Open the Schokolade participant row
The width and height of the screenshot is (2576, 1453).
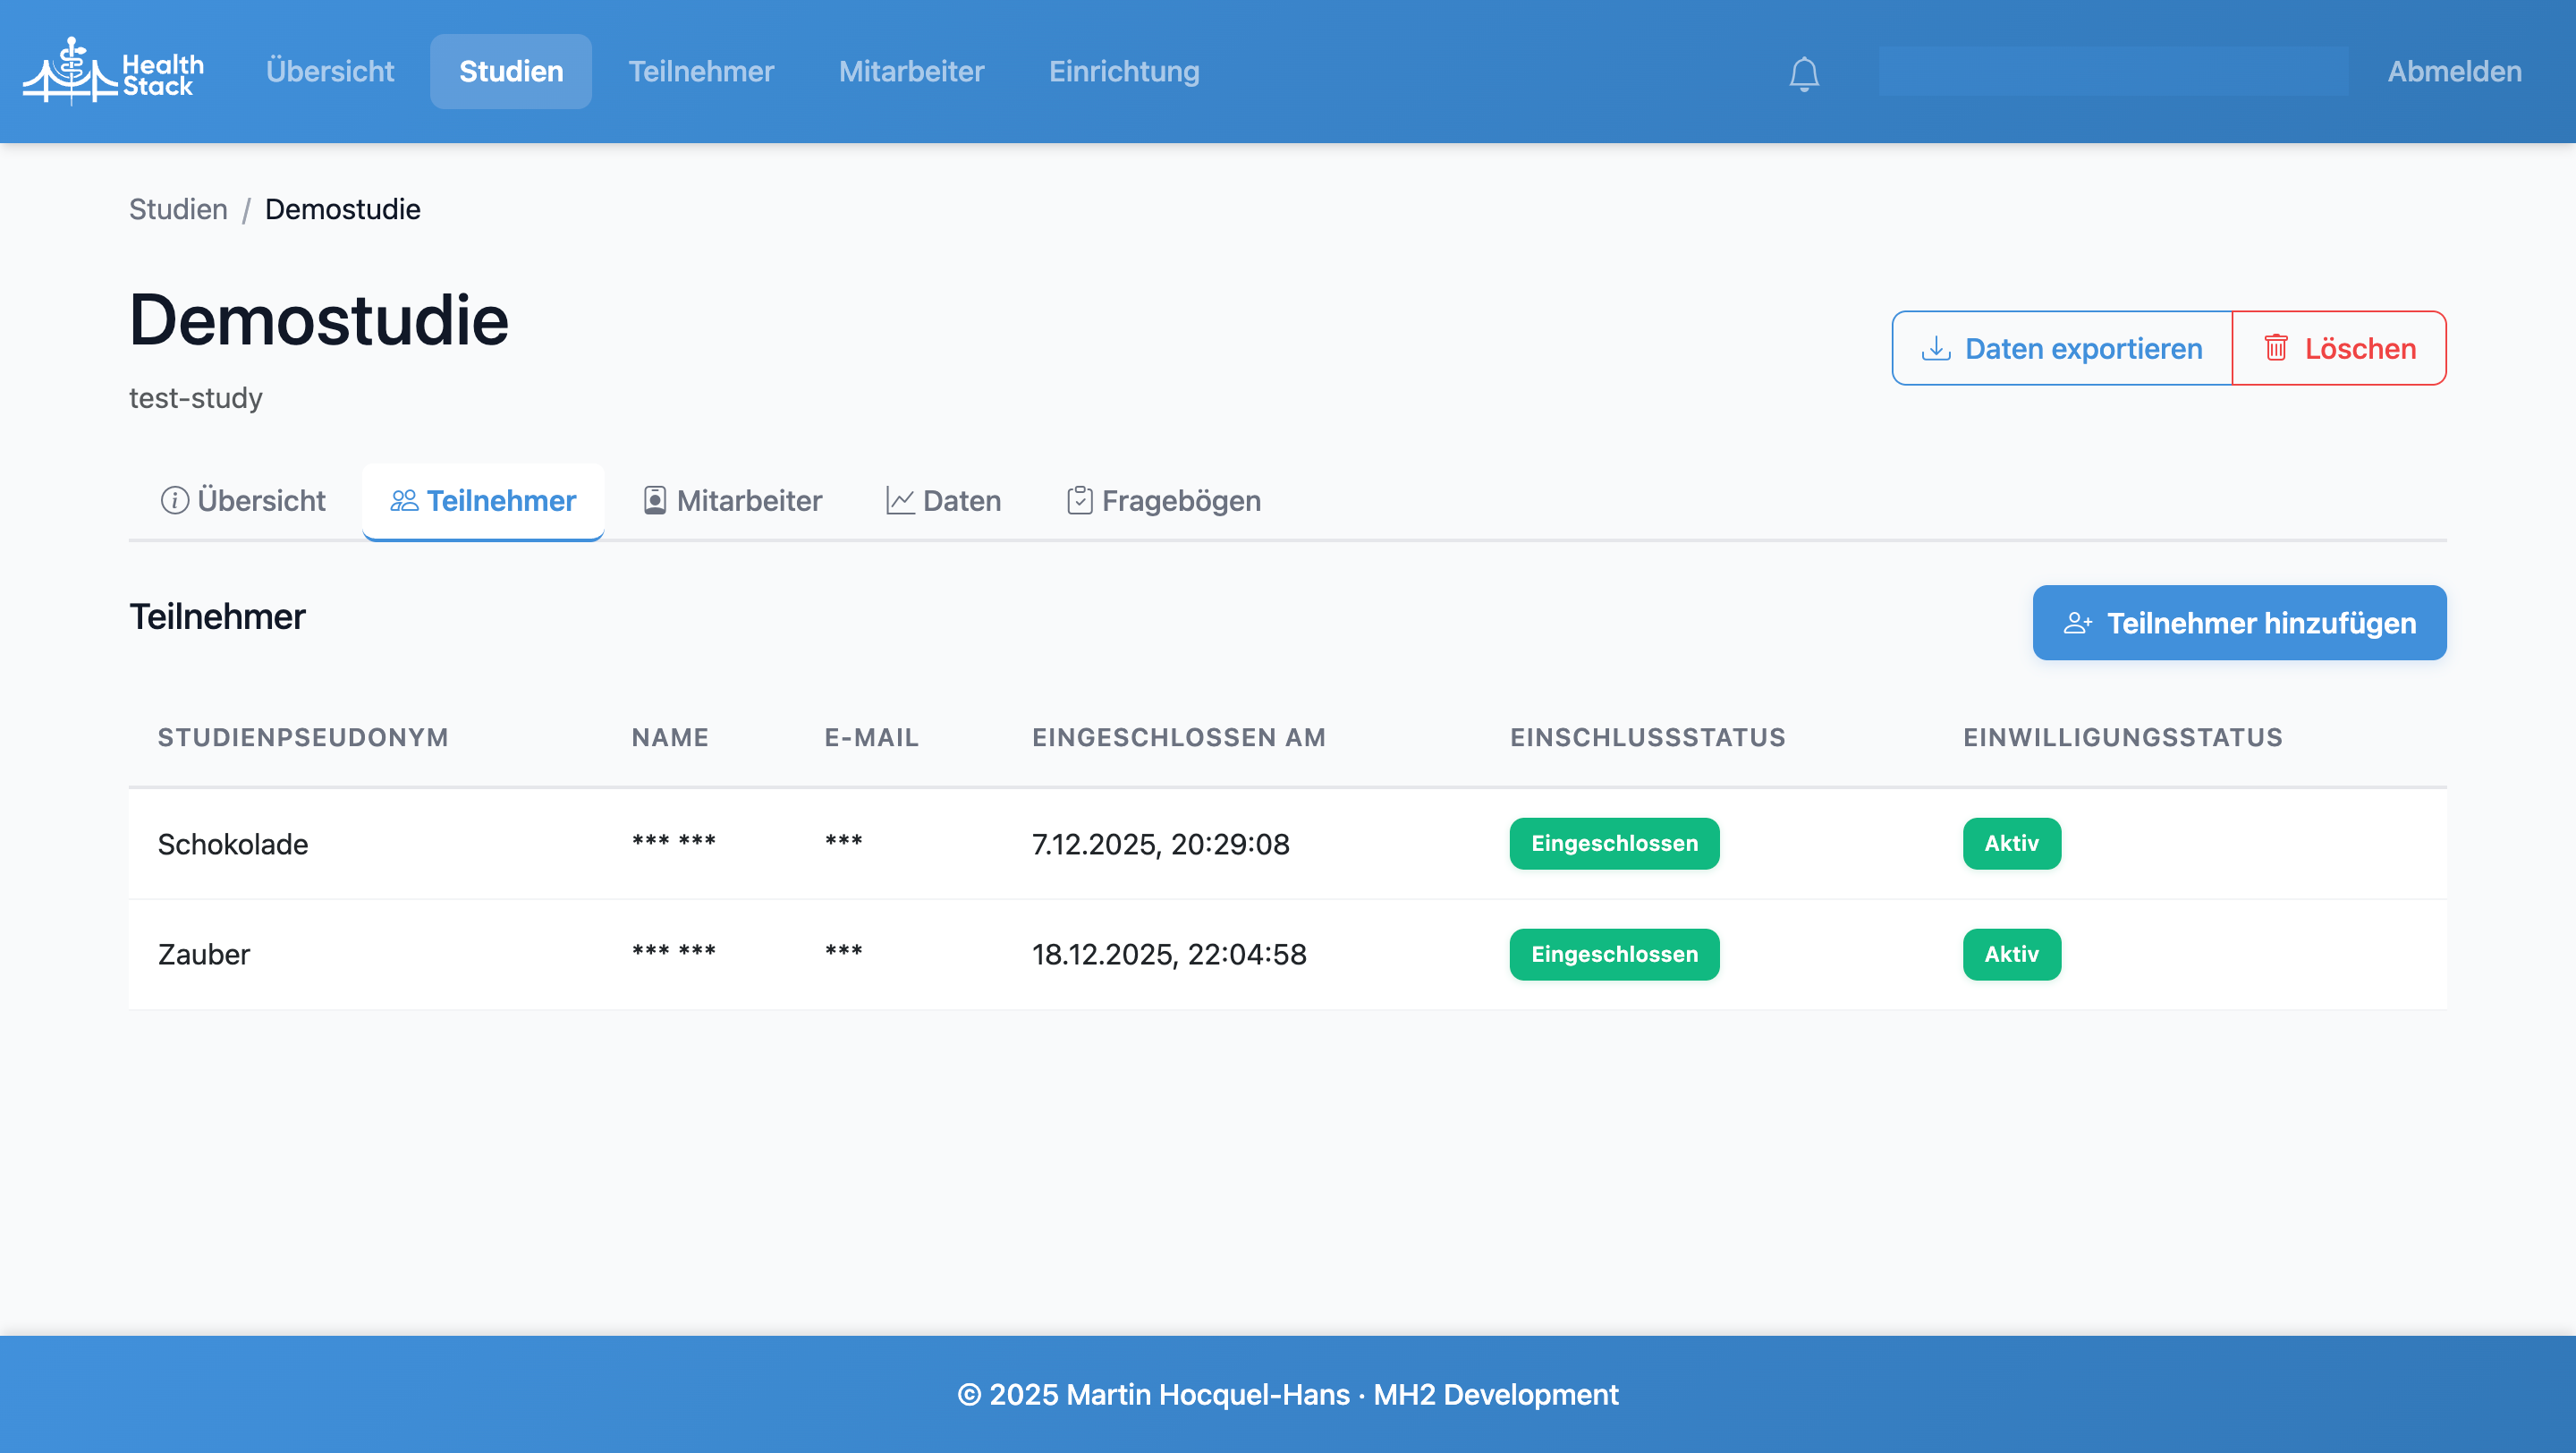233,844
